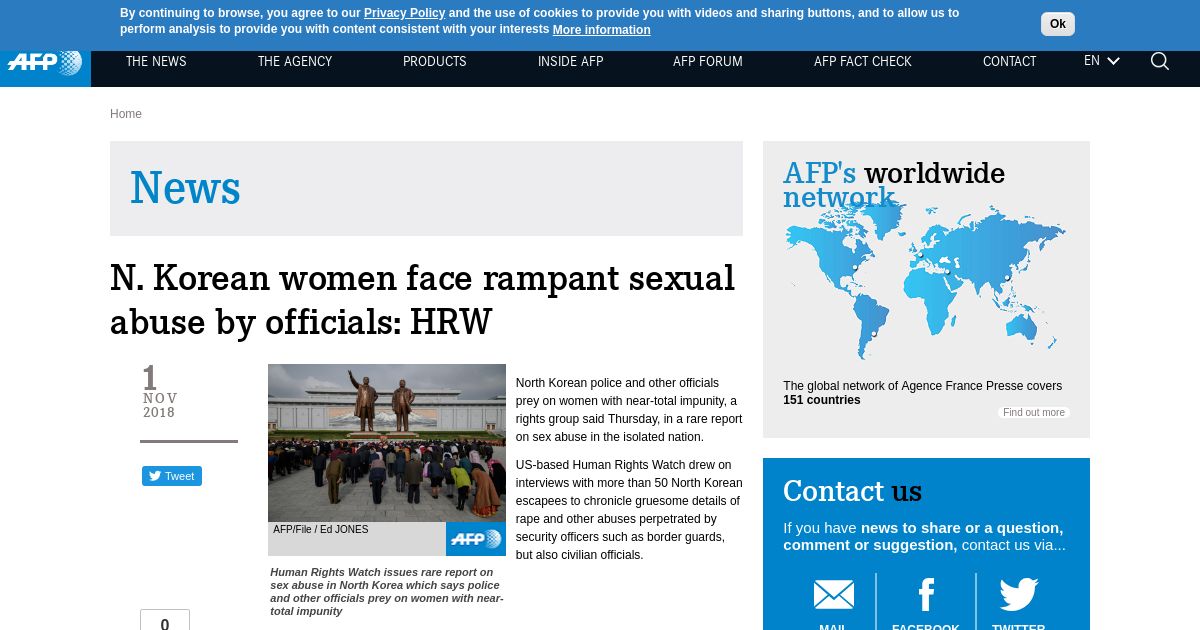Click the News section heading
Screen dimensions: 1200x630
[x=185, y=189]
